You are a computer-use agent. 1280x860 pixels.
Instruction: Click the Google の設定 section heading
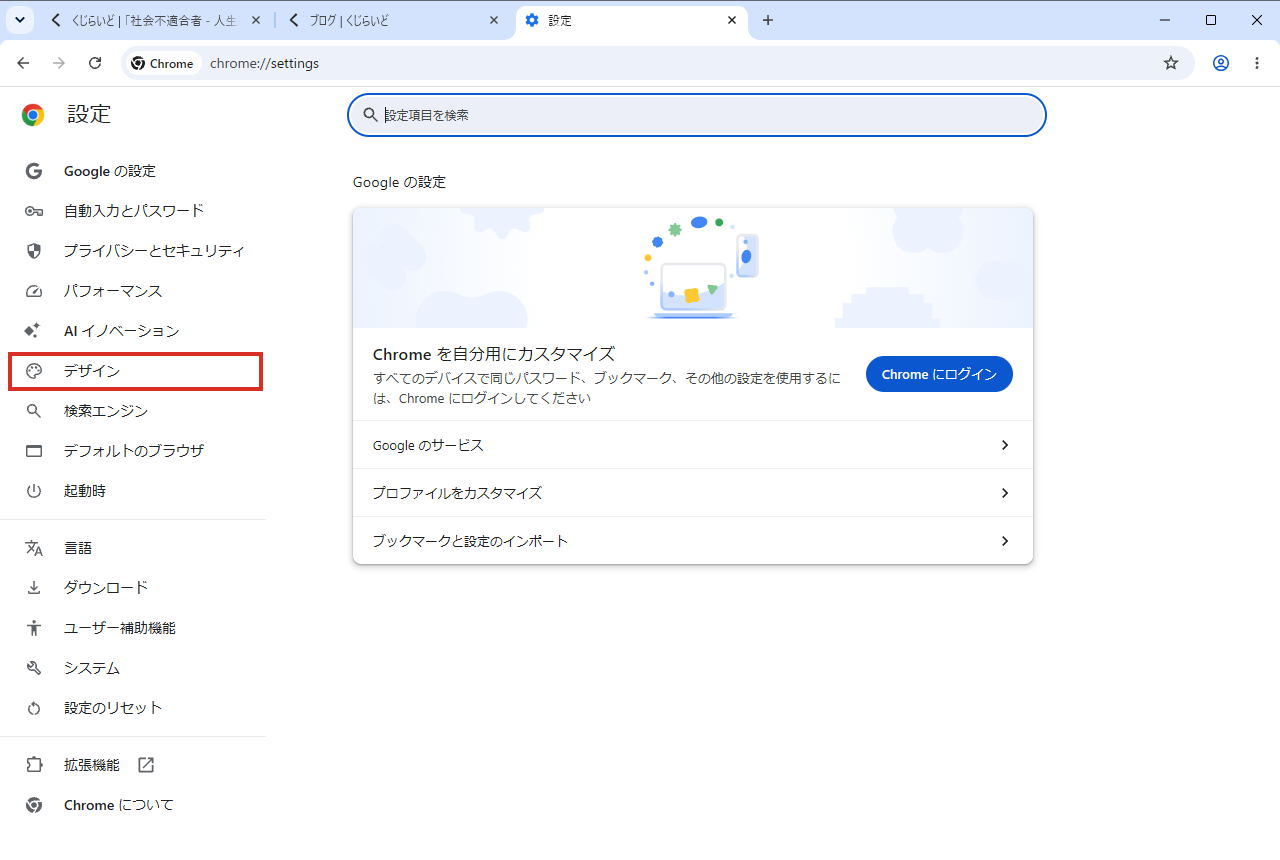(x=399, y=182)
